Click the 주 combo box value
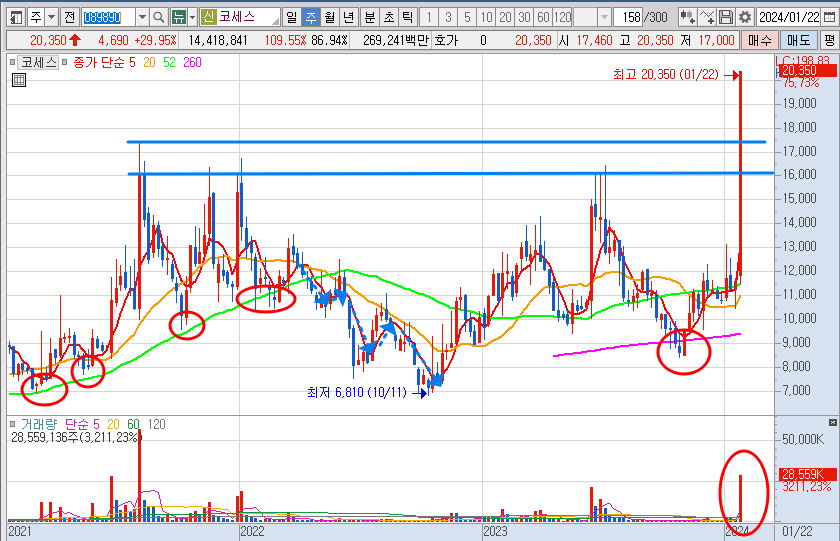This screenshot has width=840, height=541. (36, 18)
